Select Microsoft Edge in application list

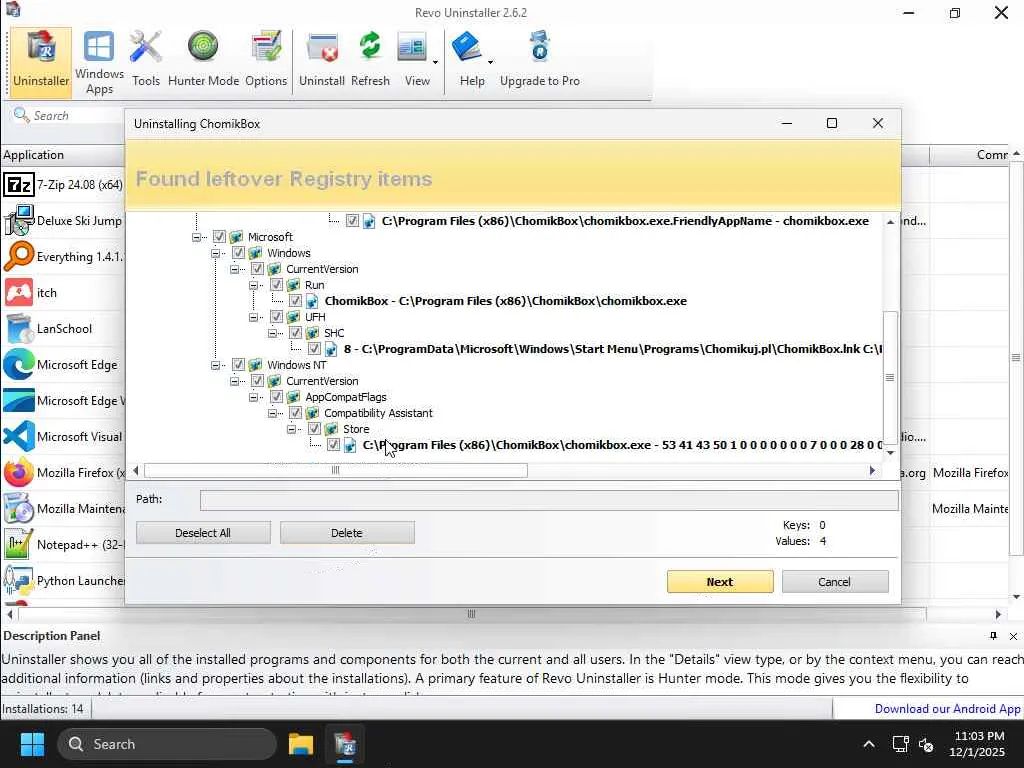pos(63,364)
